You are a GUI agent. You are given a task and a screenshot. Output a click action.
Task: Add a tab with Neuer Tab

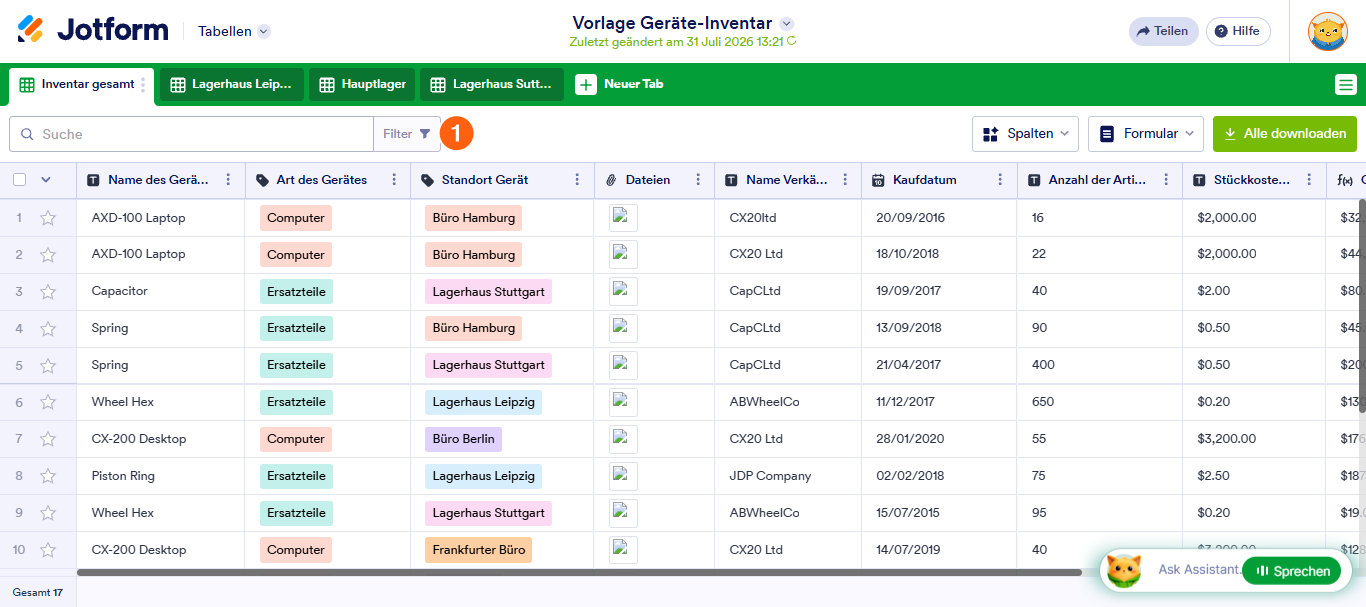click(x=620, y=85)
